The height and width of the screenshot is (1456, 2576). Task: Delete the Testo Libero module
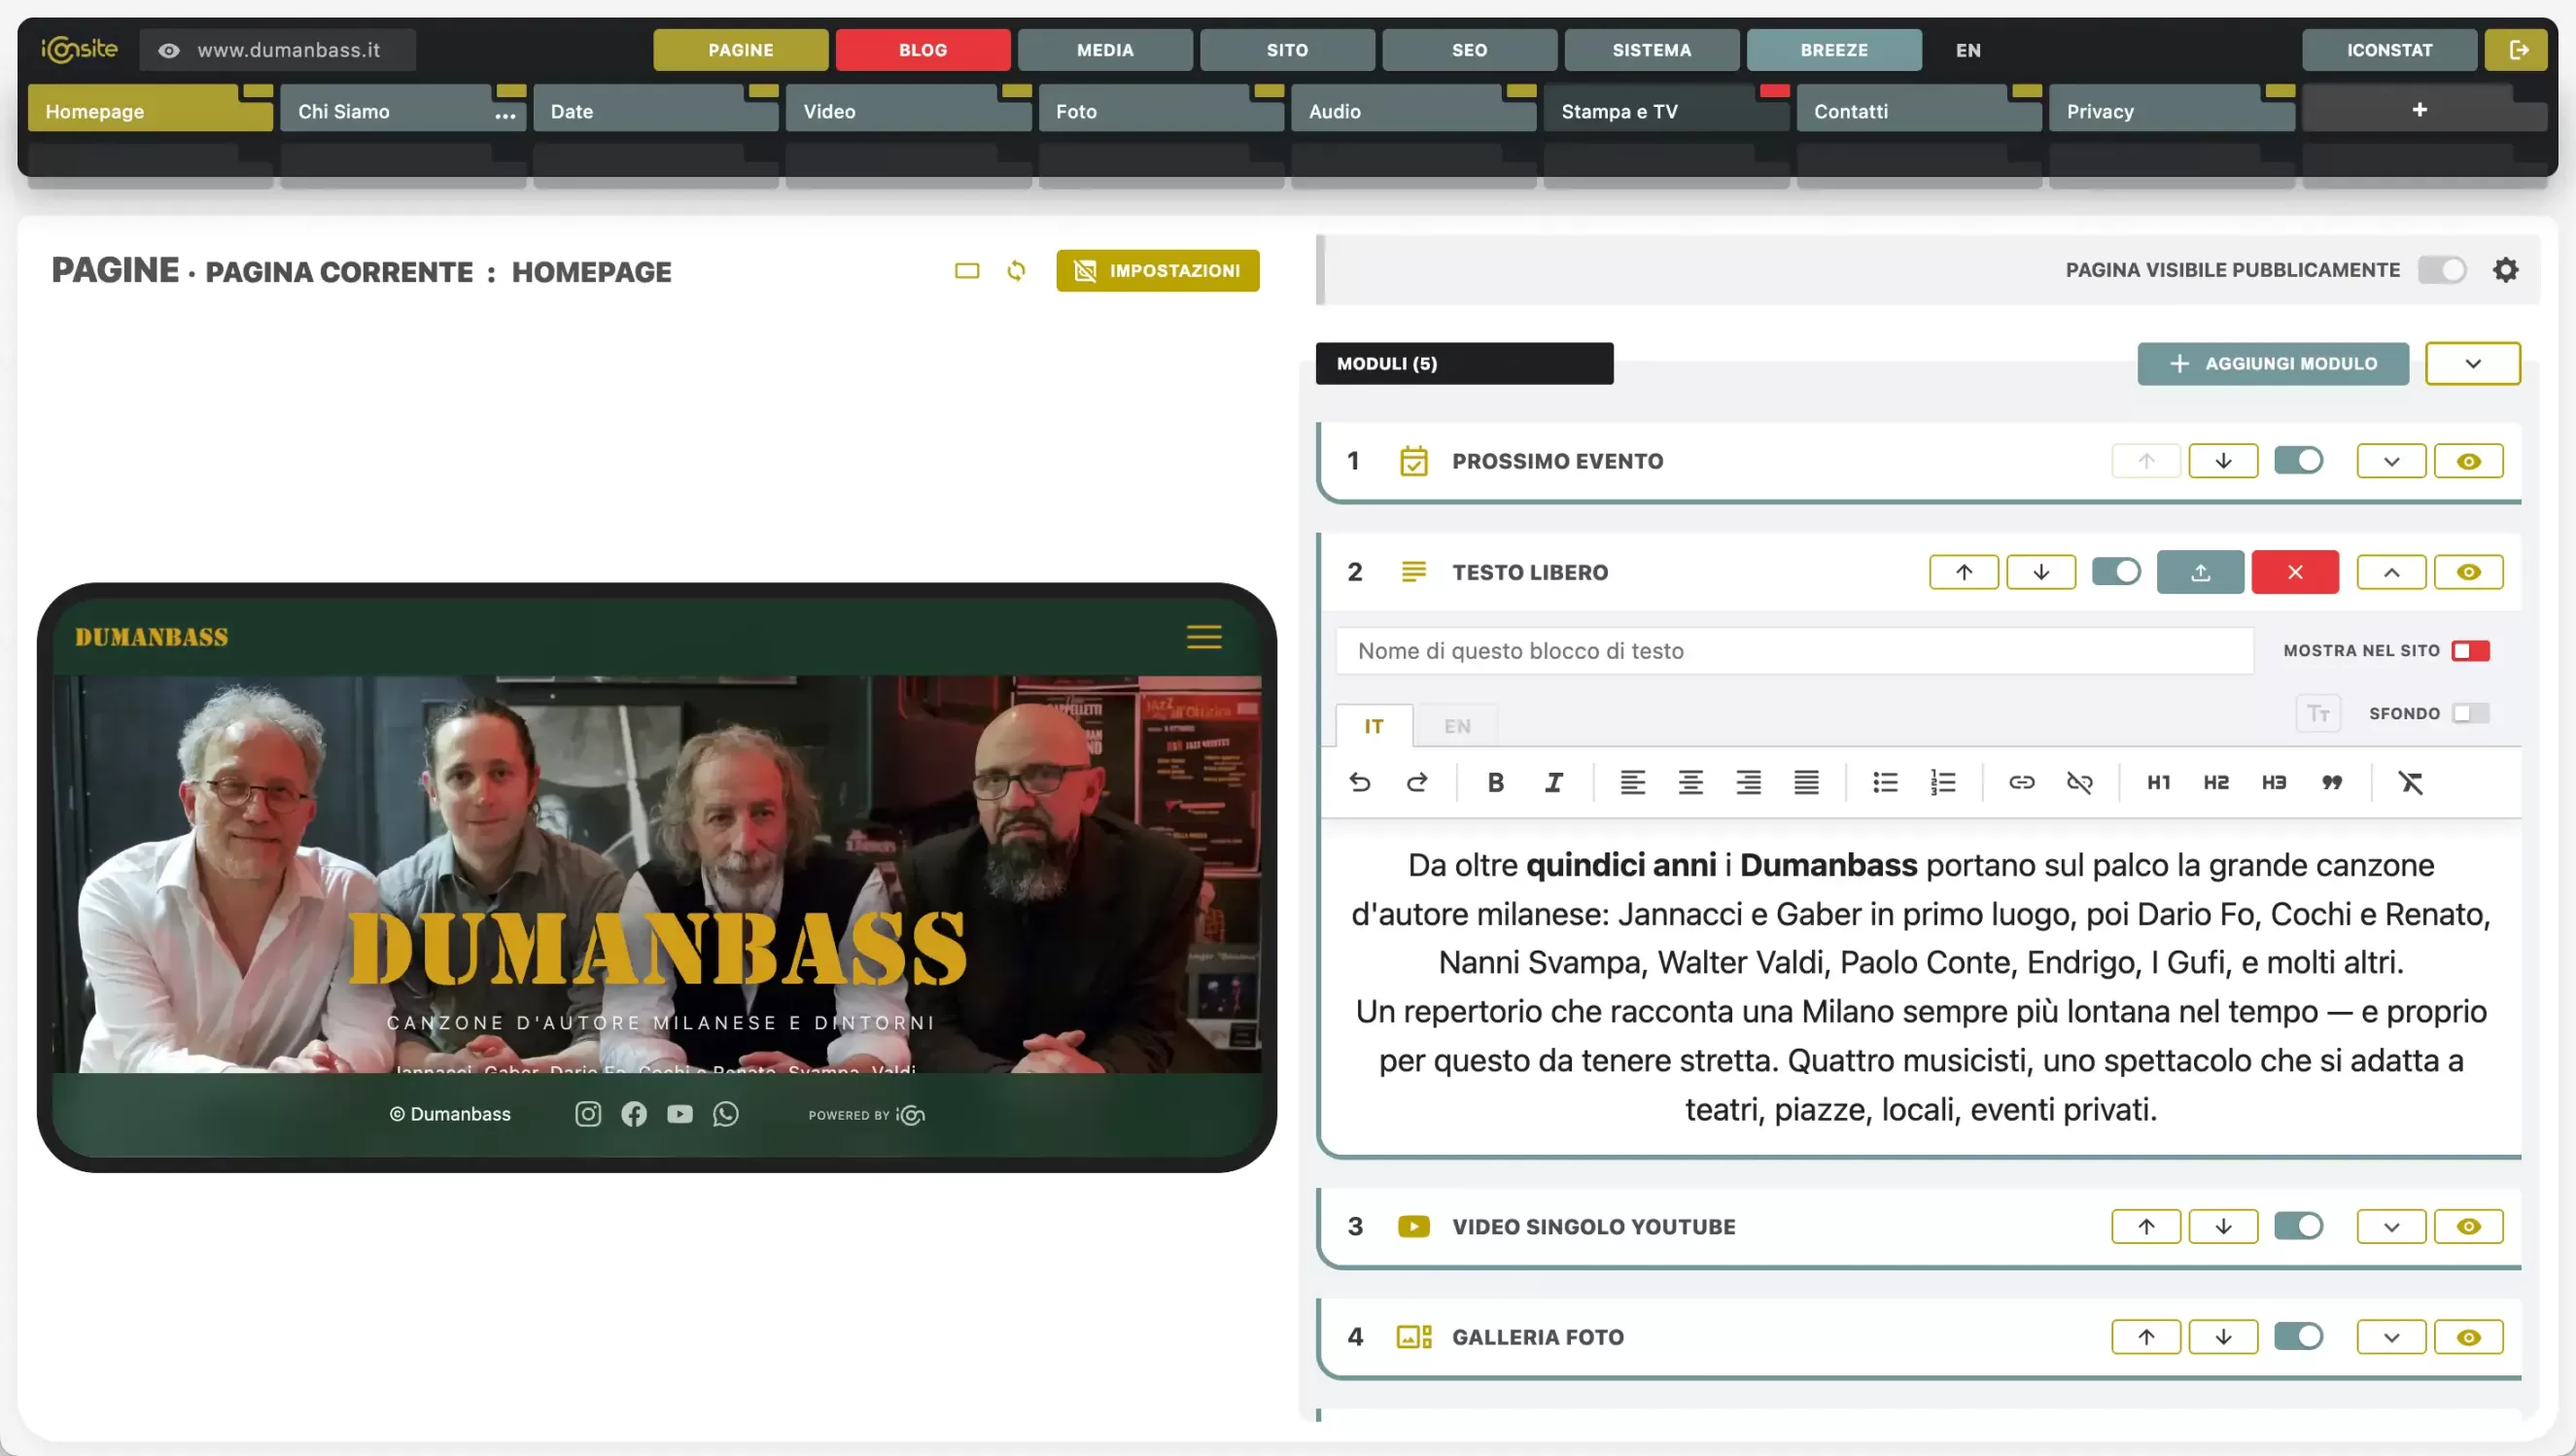click(x=2295, y=572)
